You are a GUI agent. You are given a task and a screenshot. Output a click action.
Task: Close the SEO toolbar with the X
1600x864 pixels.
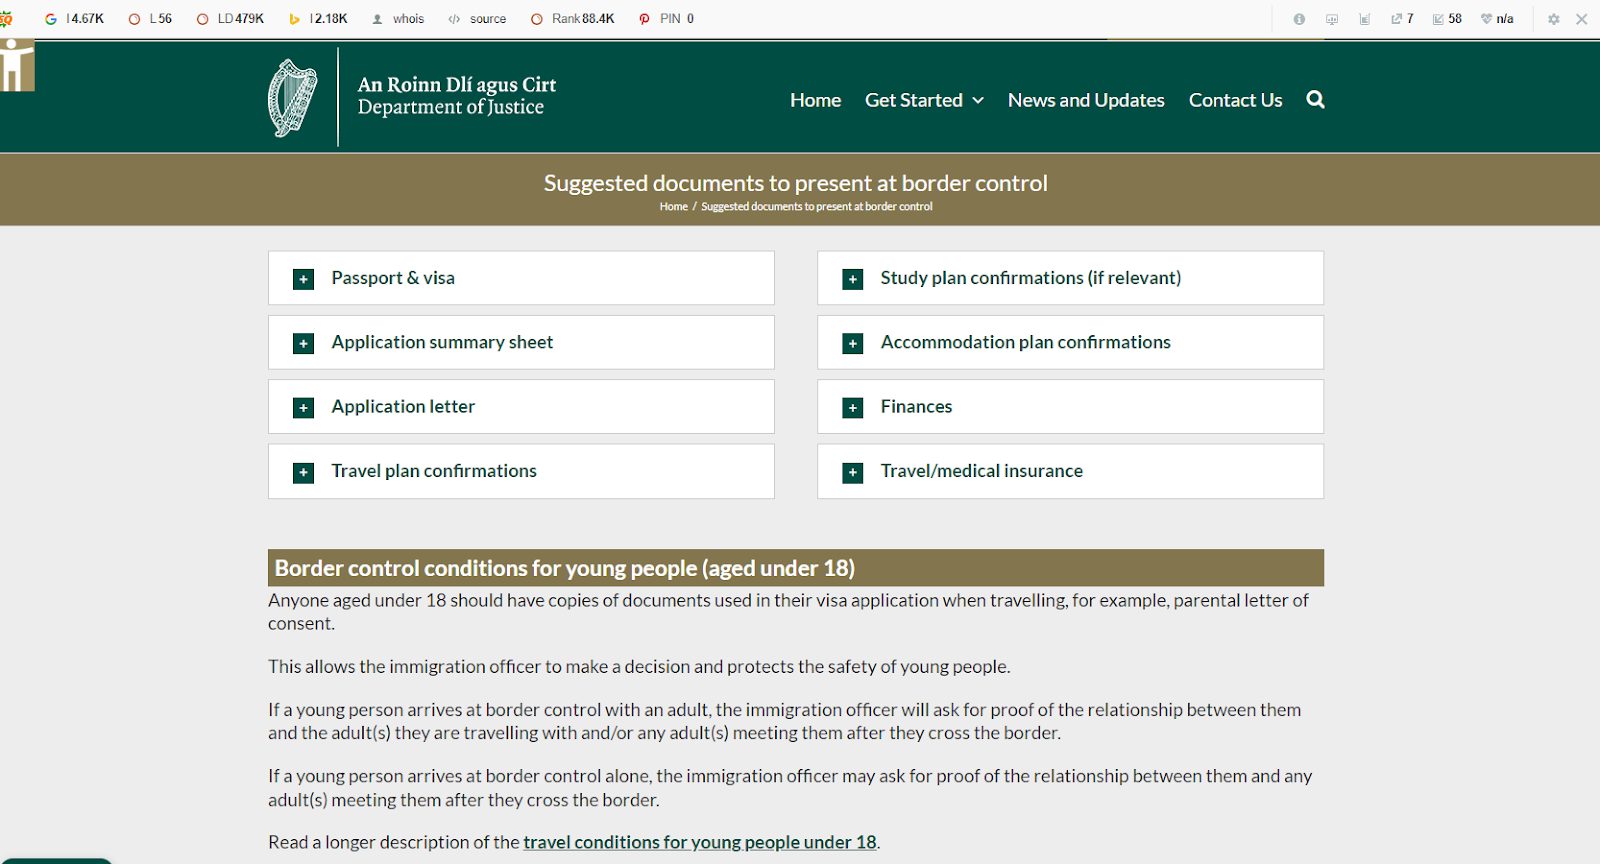(x=1582, y=19)
